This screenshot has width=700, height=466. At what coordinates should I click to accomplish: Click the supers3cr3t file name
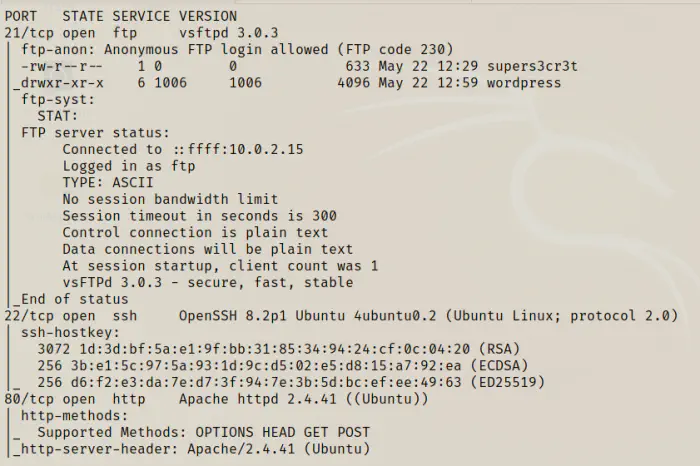click(533, 66)
